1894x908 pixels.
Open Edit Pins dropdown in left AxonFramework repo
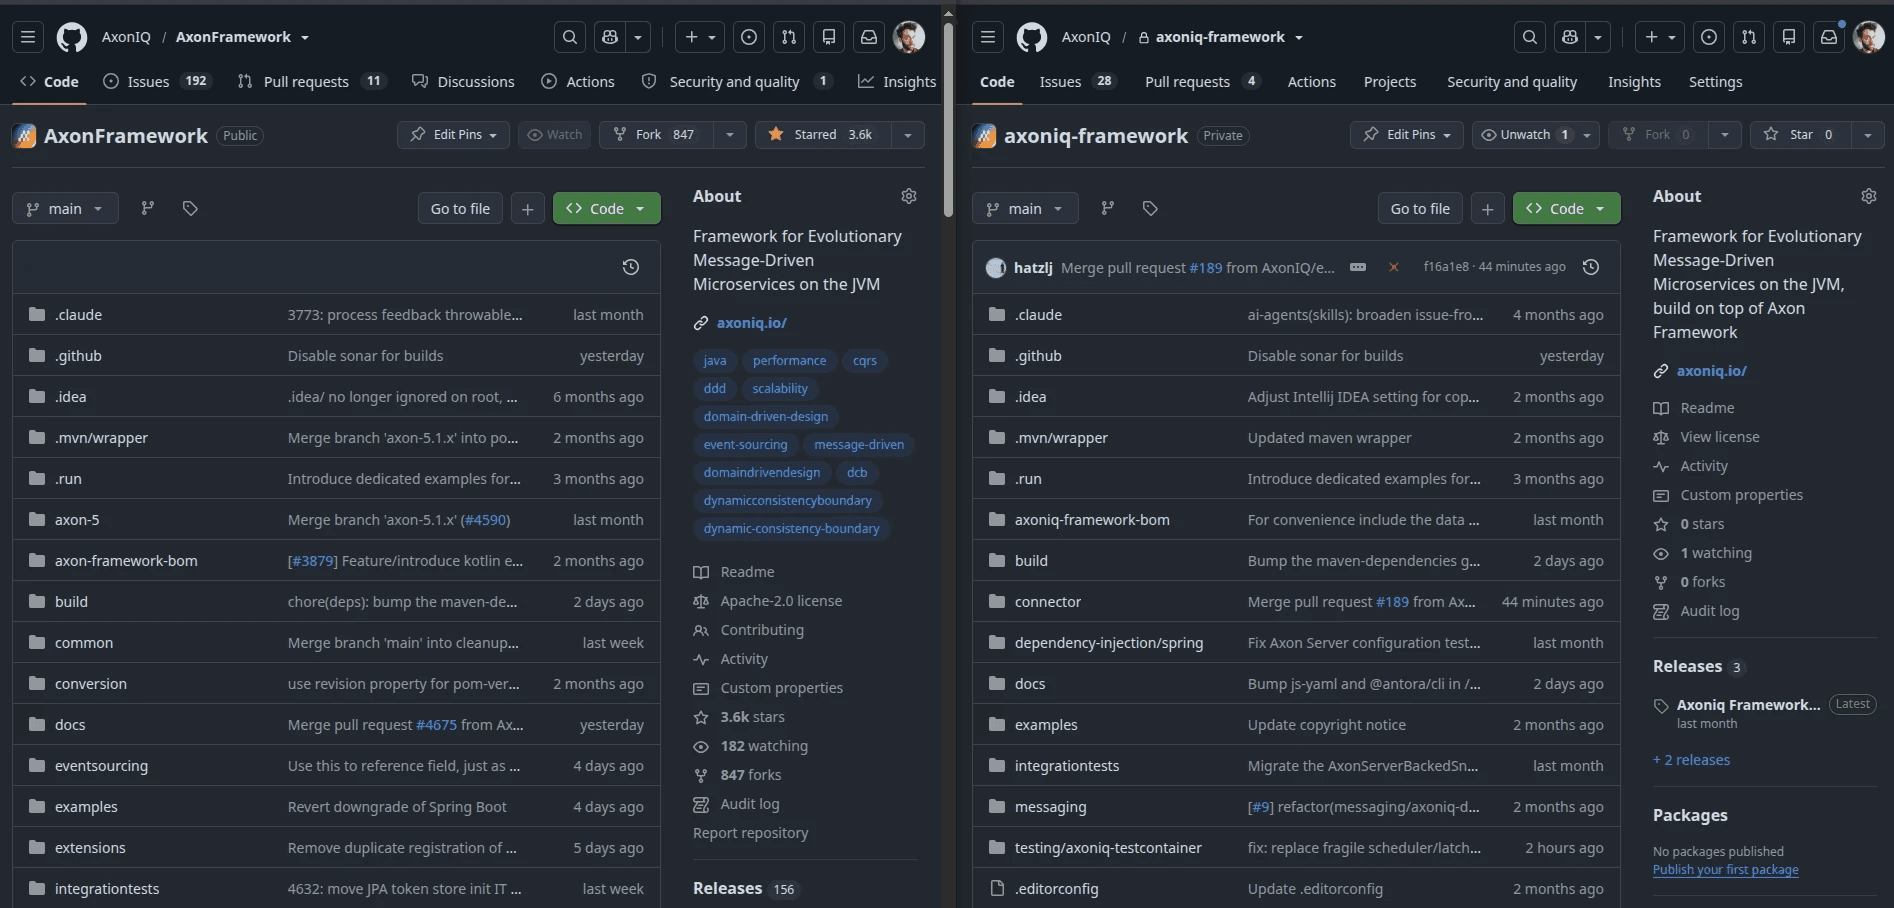pos(453,135)
